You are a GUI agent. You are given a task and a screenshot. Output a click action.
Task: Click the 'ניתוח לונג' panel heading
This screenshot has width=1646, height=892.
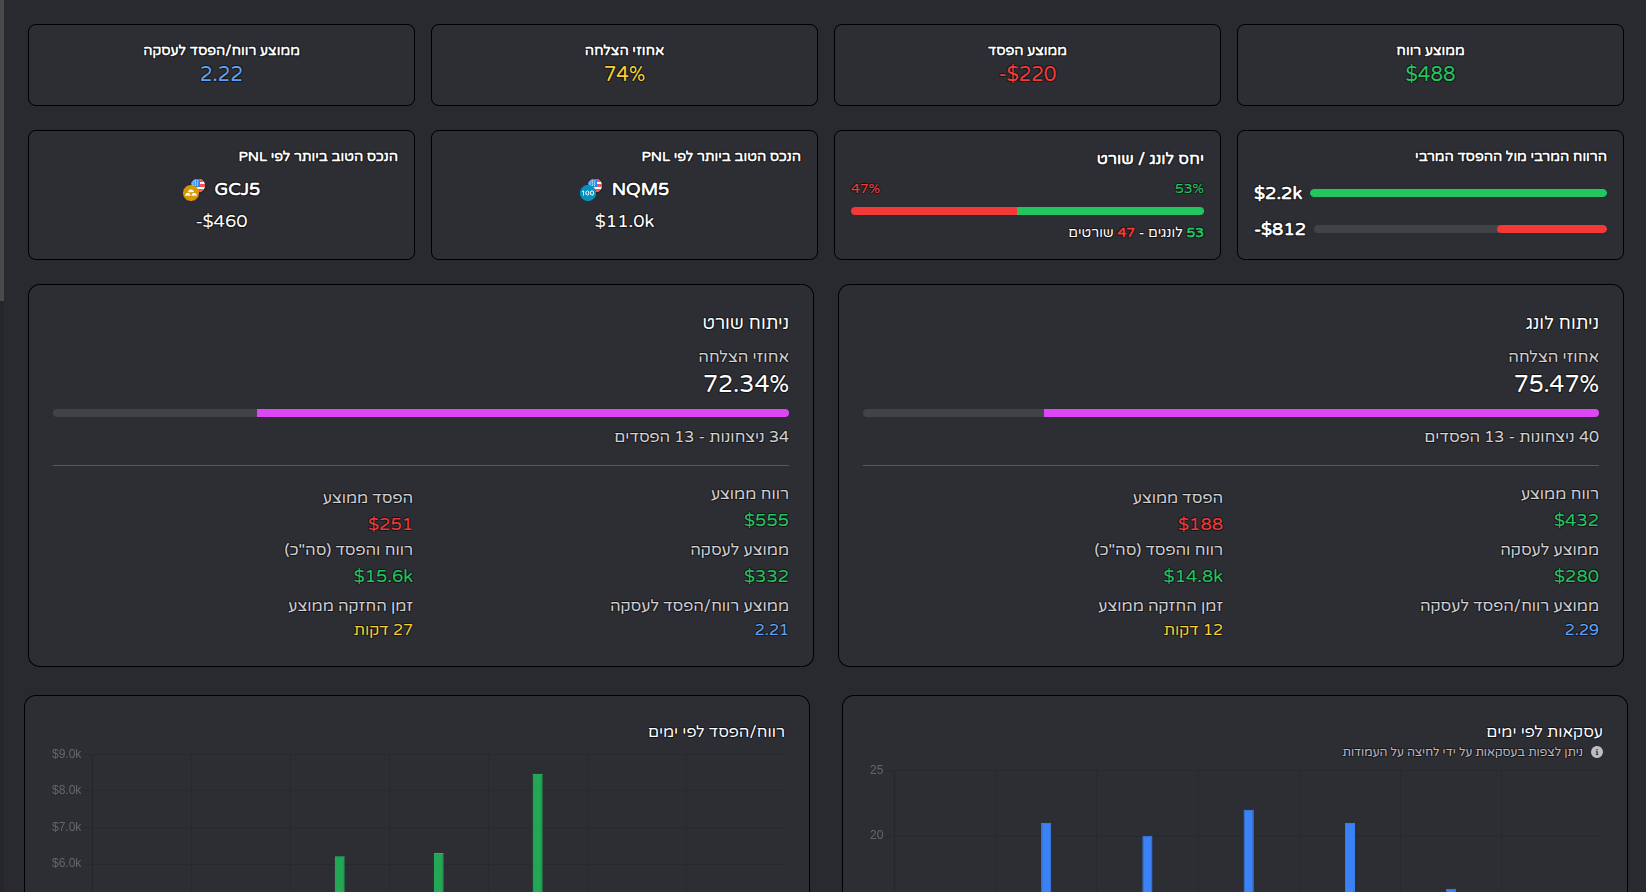[1562, 323]
